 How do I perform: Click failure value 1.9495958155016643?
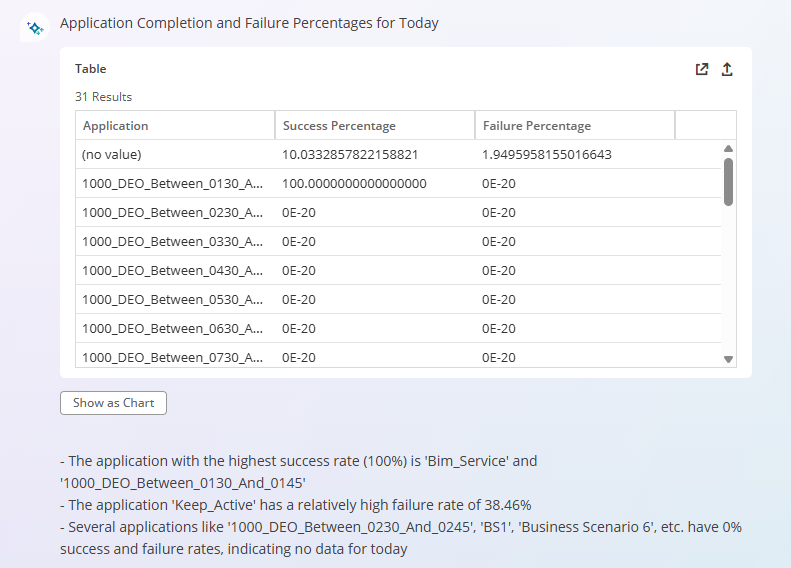(546, 154)
